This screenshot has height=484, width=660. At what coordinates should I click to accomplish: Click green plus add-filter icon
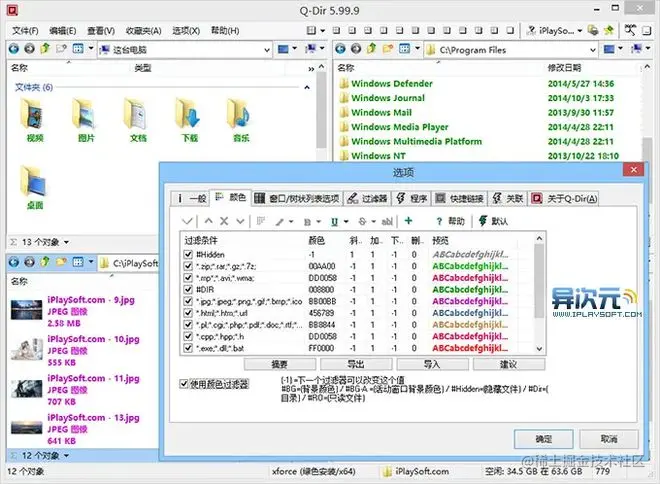pos(408,221)
